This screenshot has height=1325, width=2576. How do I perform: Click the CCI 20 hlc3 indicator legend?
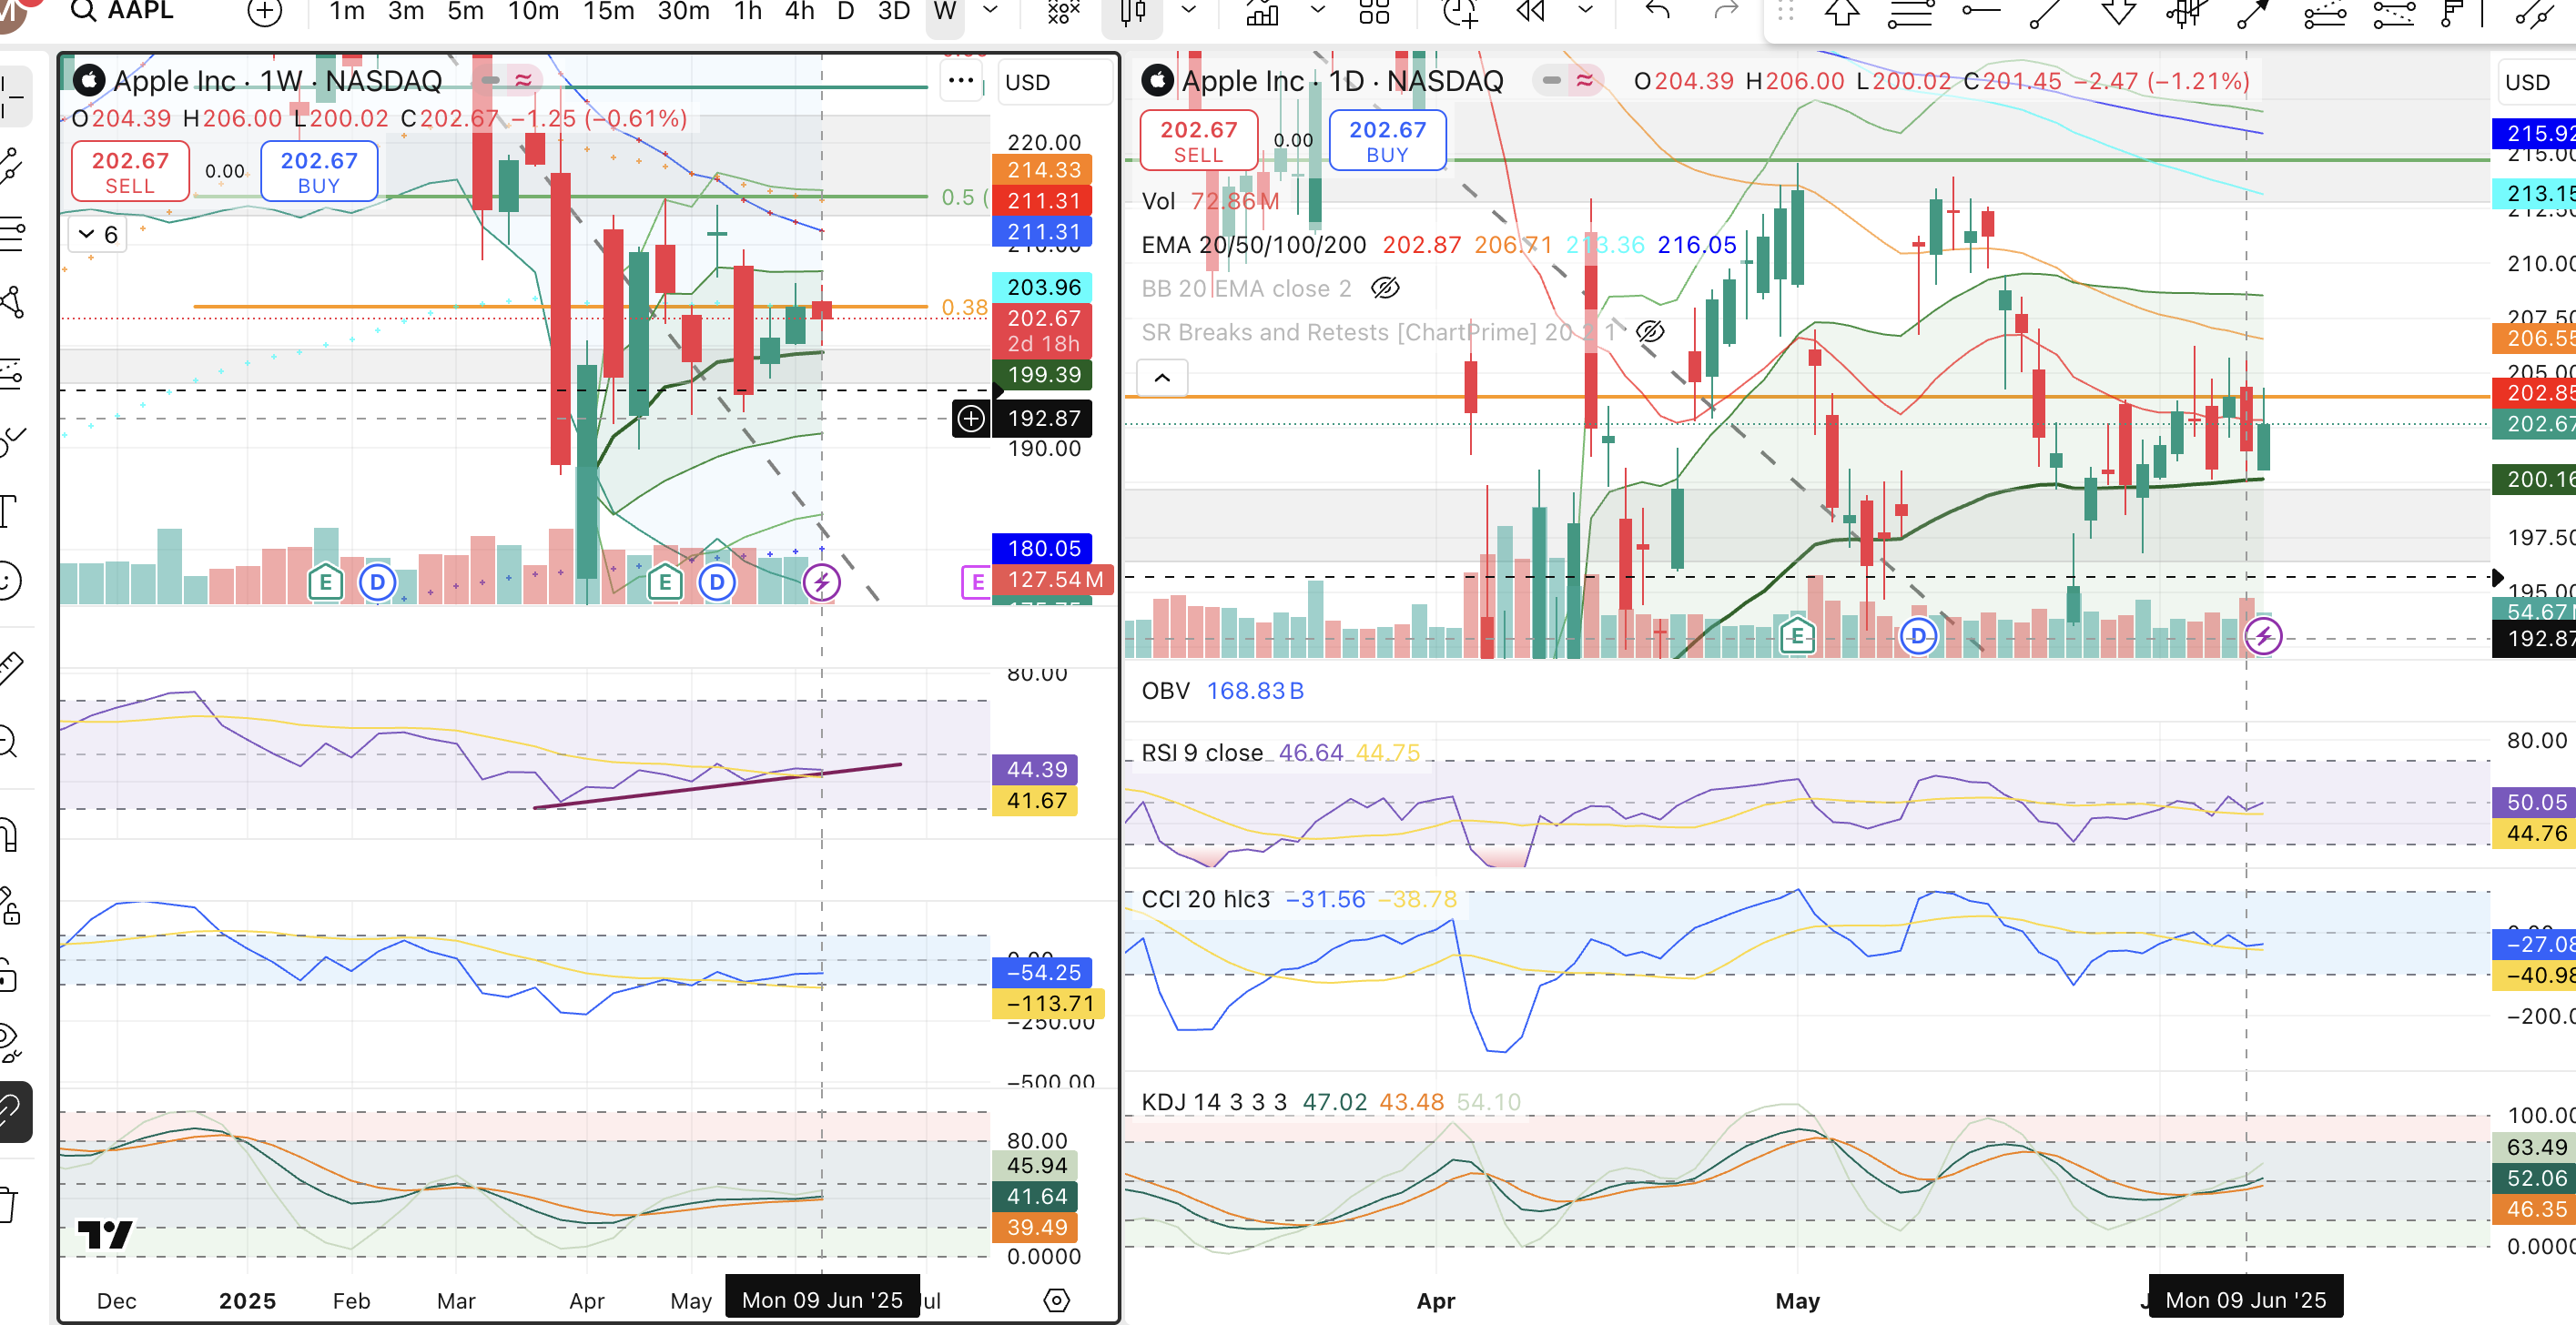tap(1205, 899)
